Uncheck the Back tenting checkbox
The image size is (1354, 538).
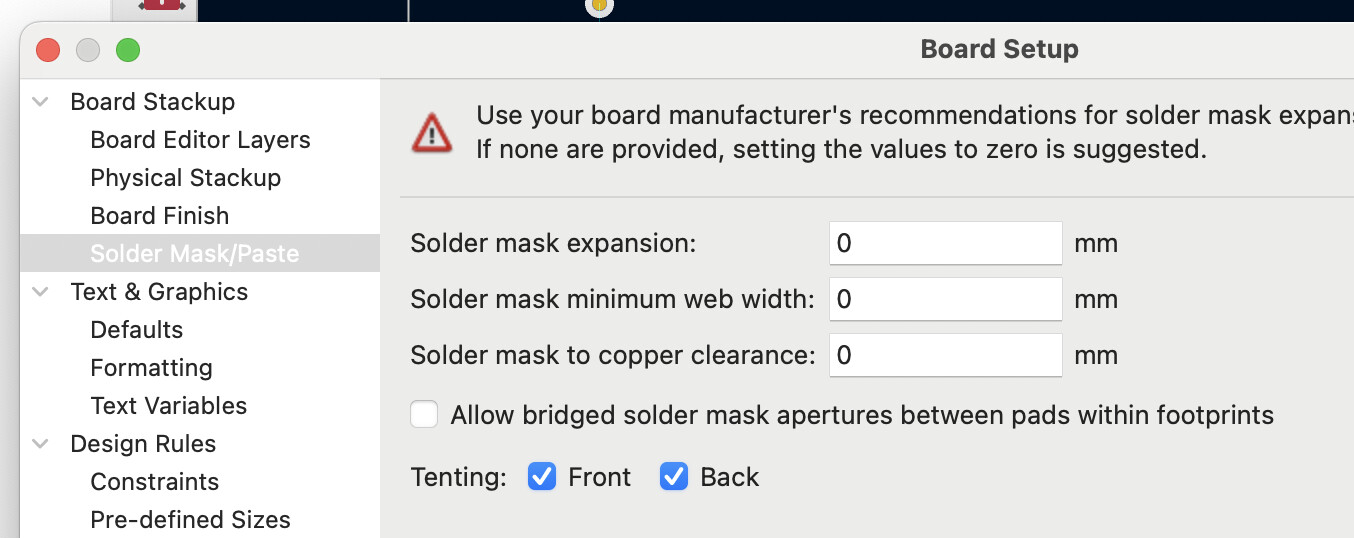click(674, 477)
